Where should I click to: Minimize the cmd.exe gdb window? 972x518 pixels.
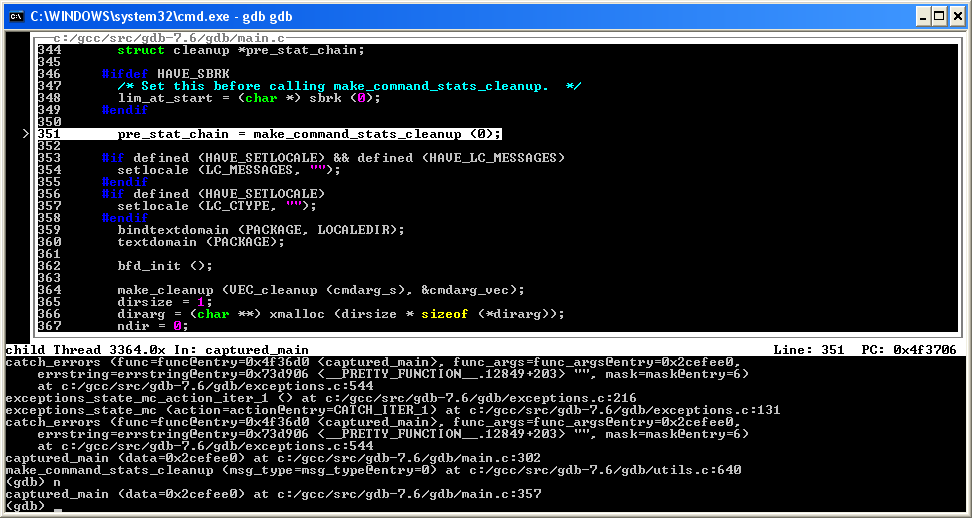click(x=923, y=17)
